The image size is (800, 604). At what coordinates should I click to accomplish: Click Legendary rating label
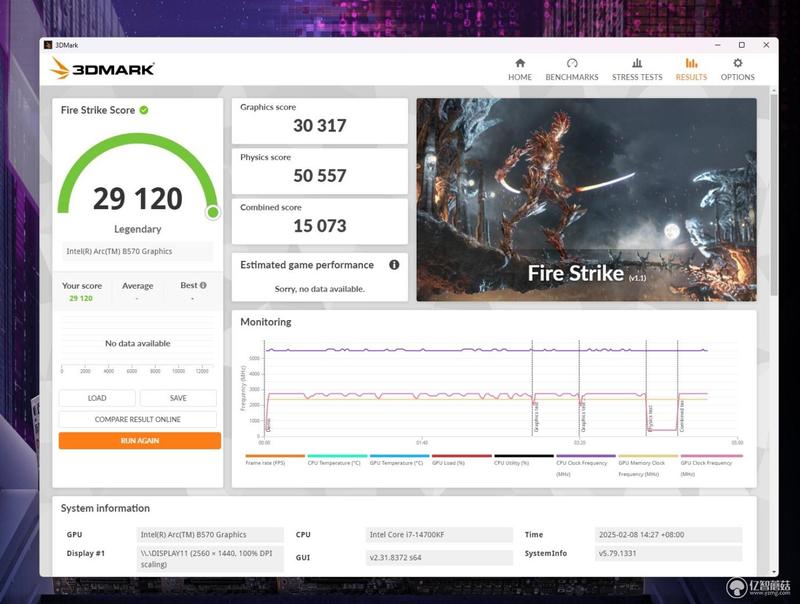[x=138, y=229]
